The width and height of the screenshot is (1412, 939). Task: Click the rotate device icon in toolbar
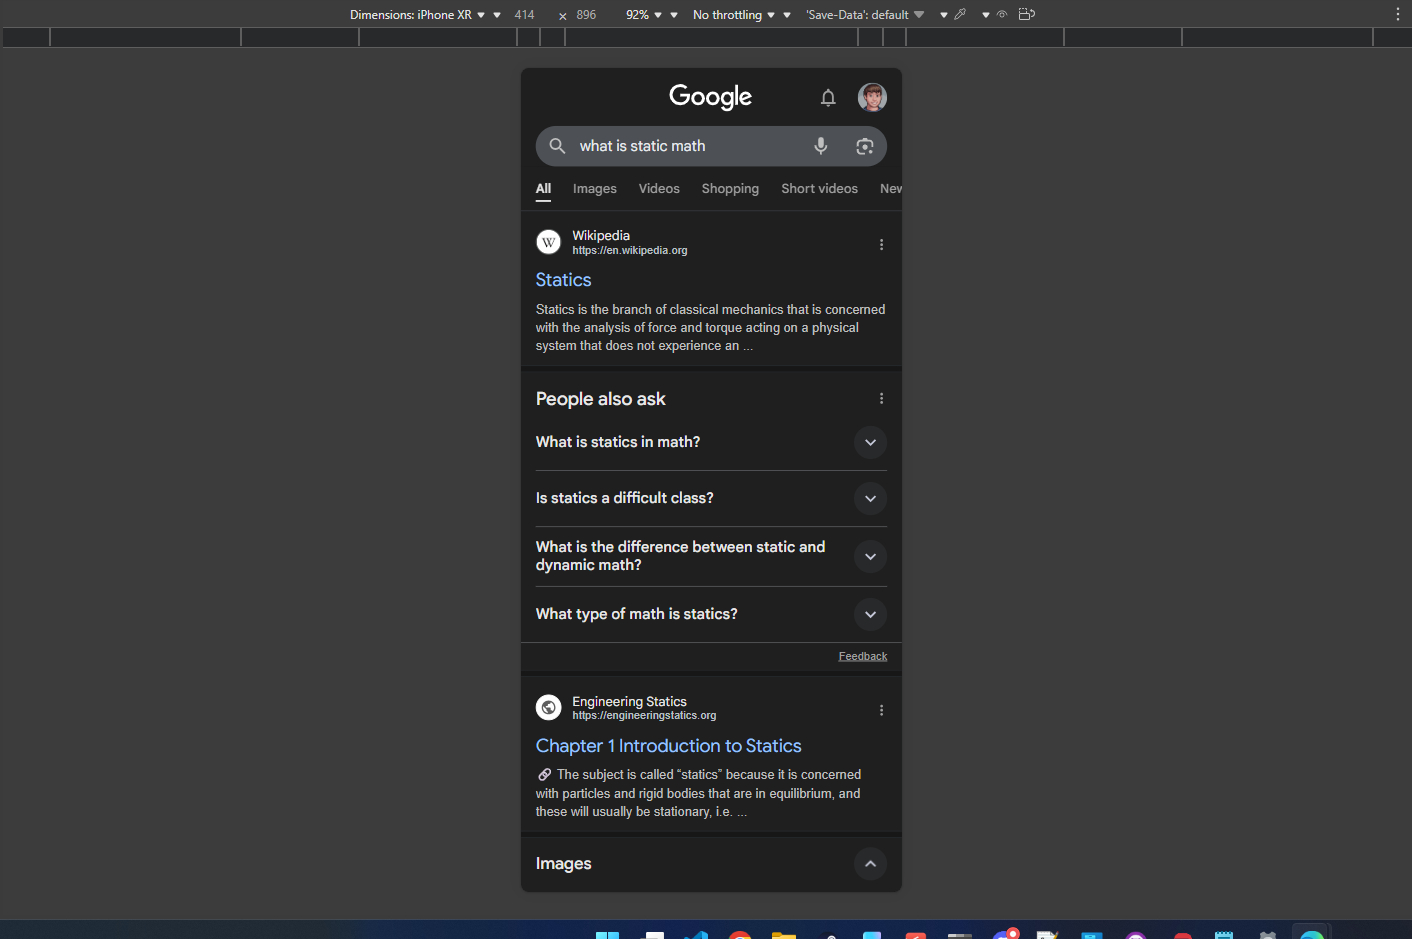(x=1026, y=14)
